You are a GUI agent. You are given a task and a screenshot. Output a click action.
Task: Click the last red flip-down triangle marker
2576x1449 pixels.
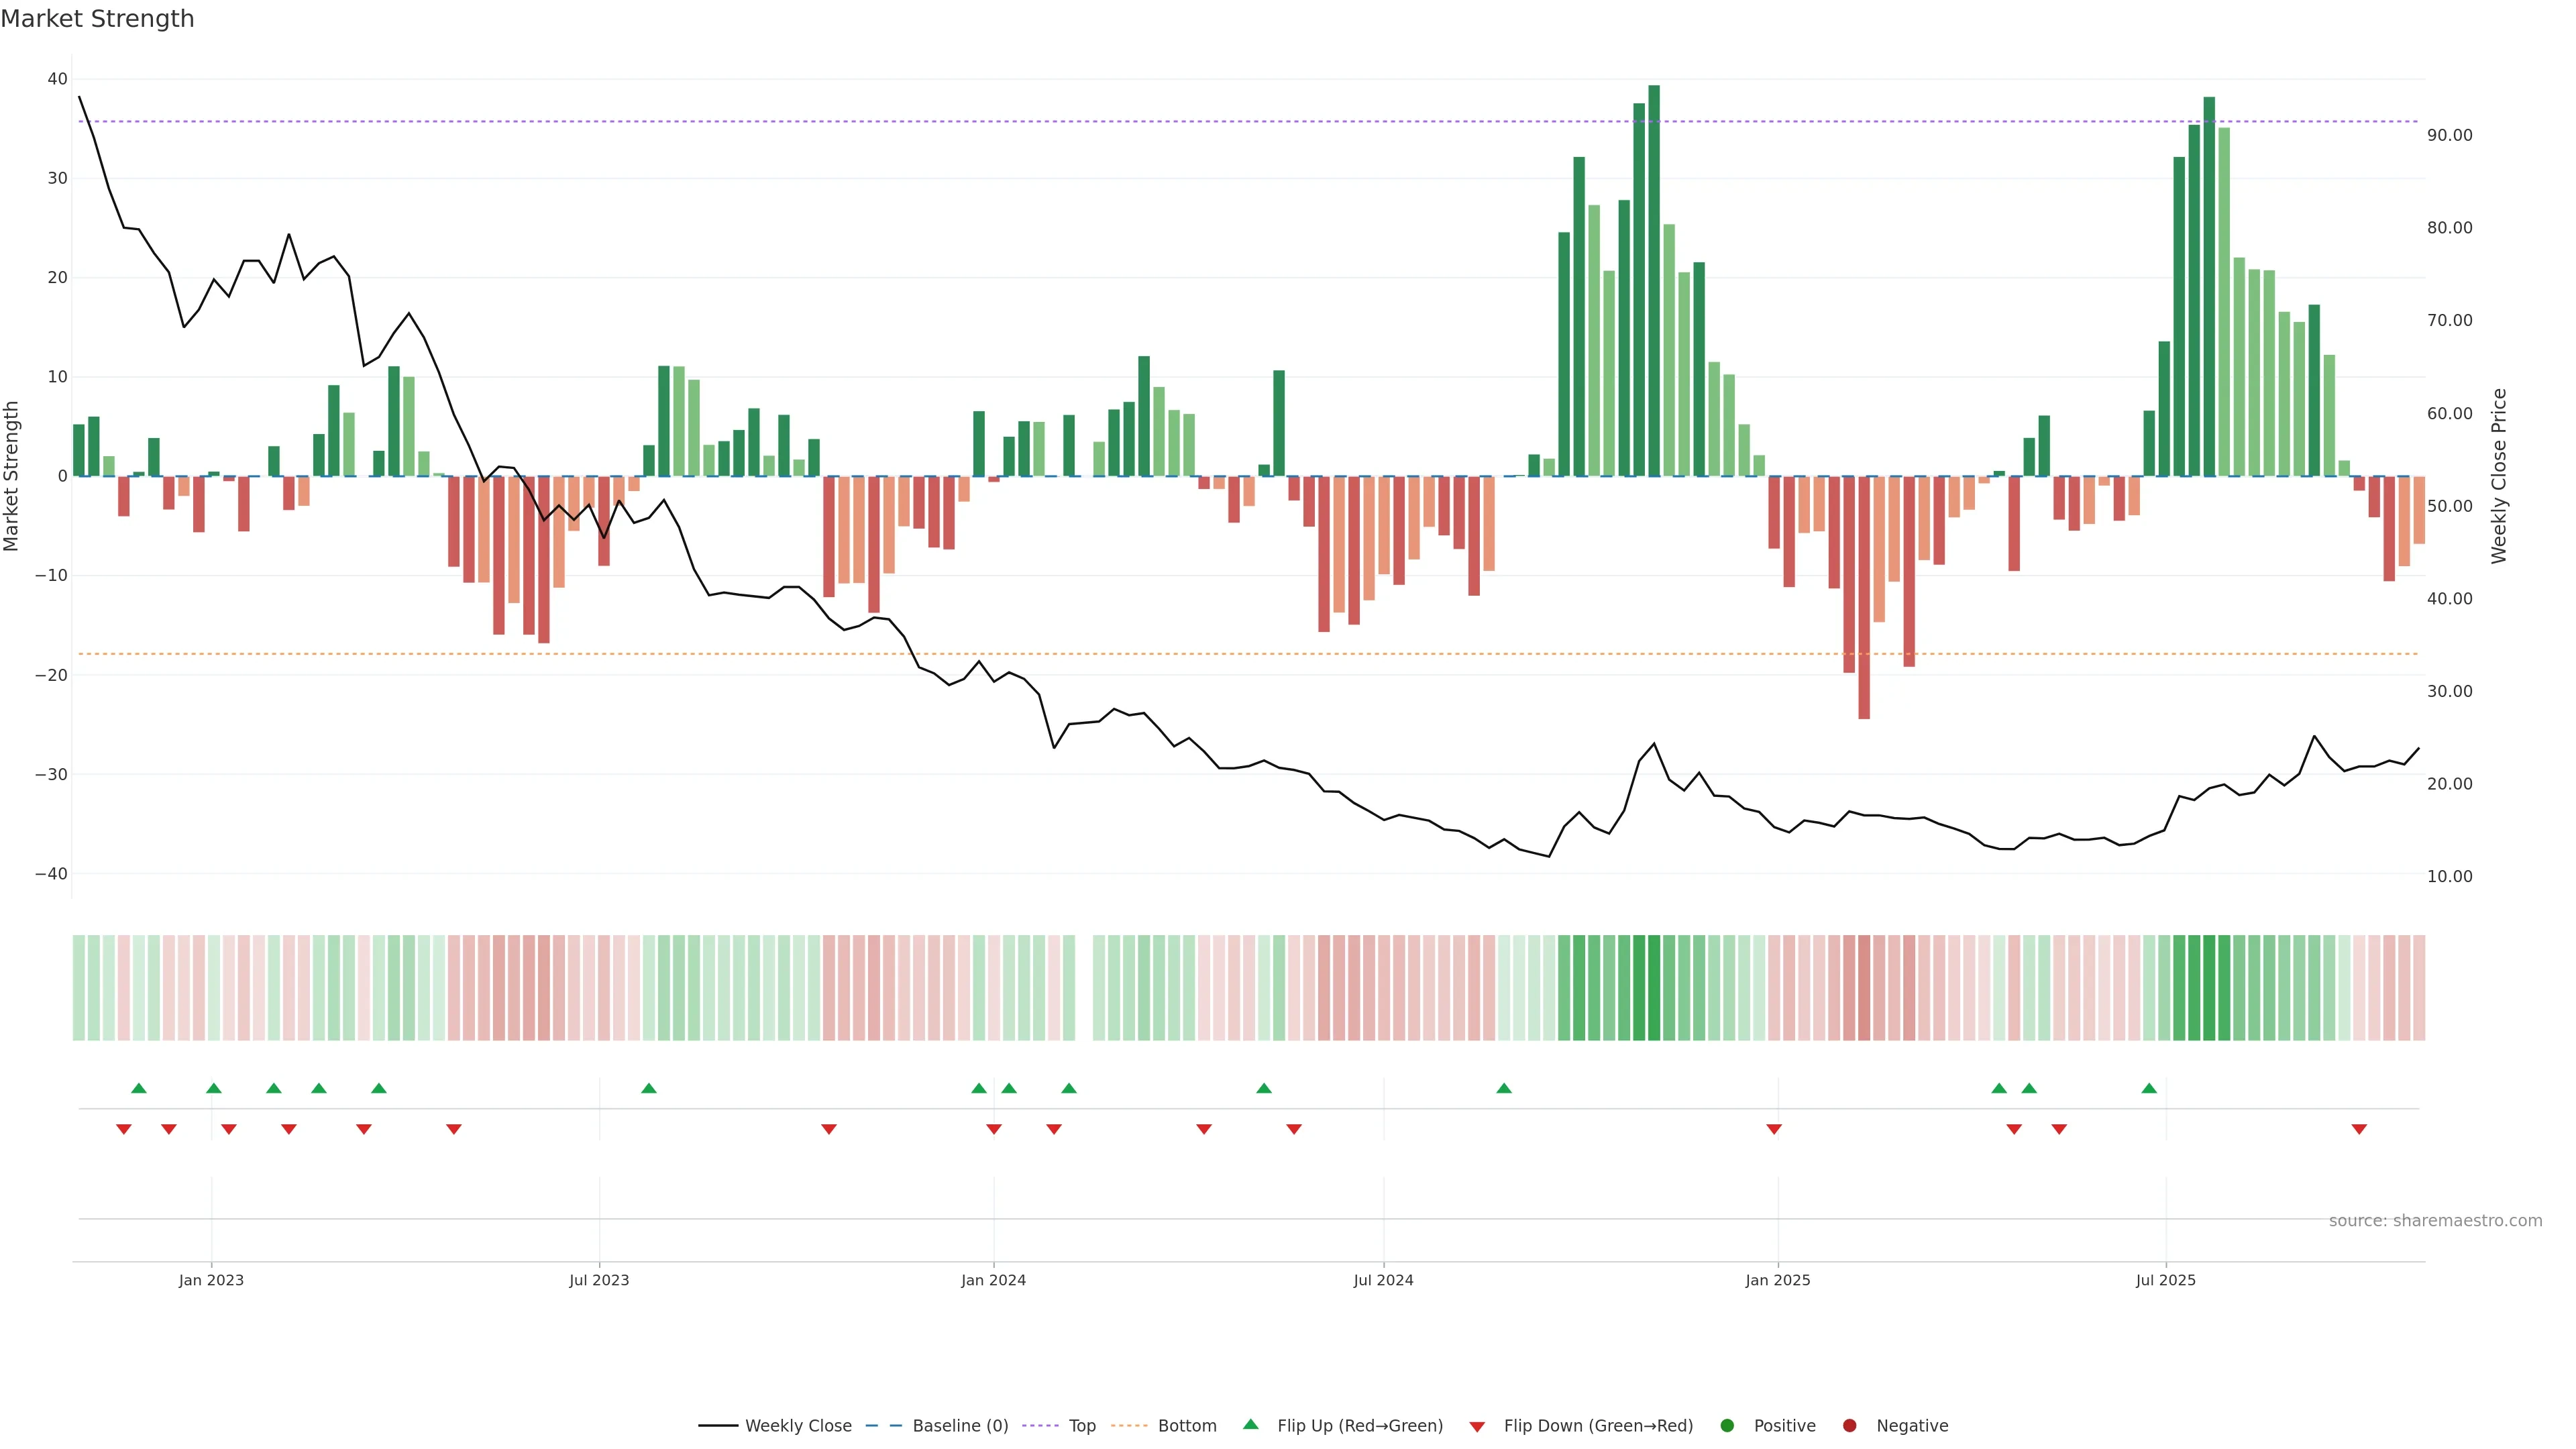pos(2359,1129)
